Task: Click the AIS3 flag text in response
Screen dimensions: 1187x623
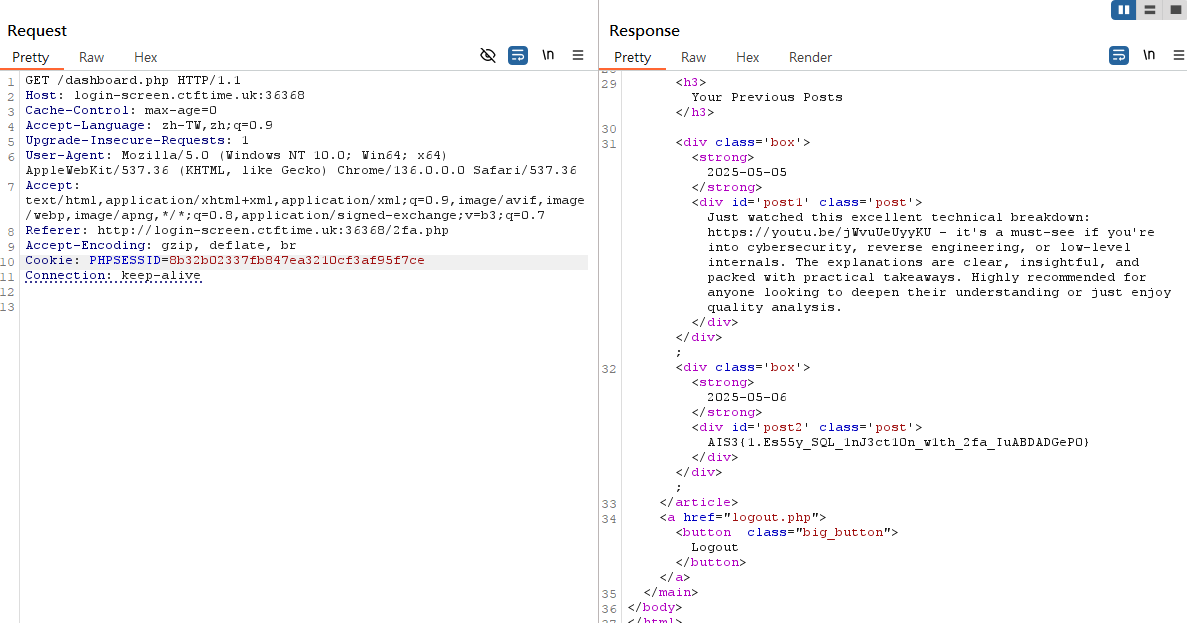Action: (x=898, y=442)
